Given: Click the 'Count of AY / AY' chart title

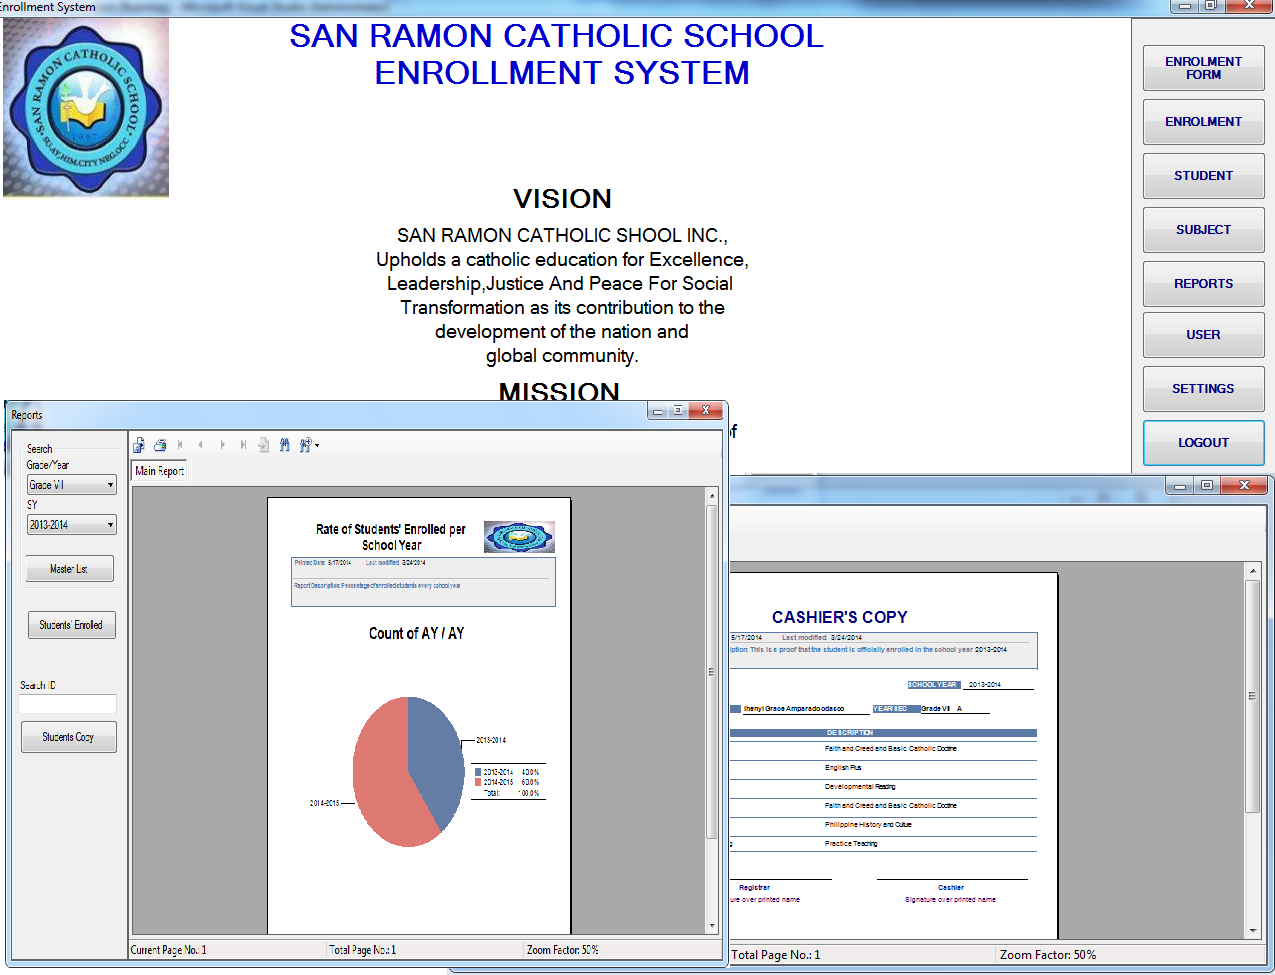Looking at the screenshot, I should click(416, 633).
